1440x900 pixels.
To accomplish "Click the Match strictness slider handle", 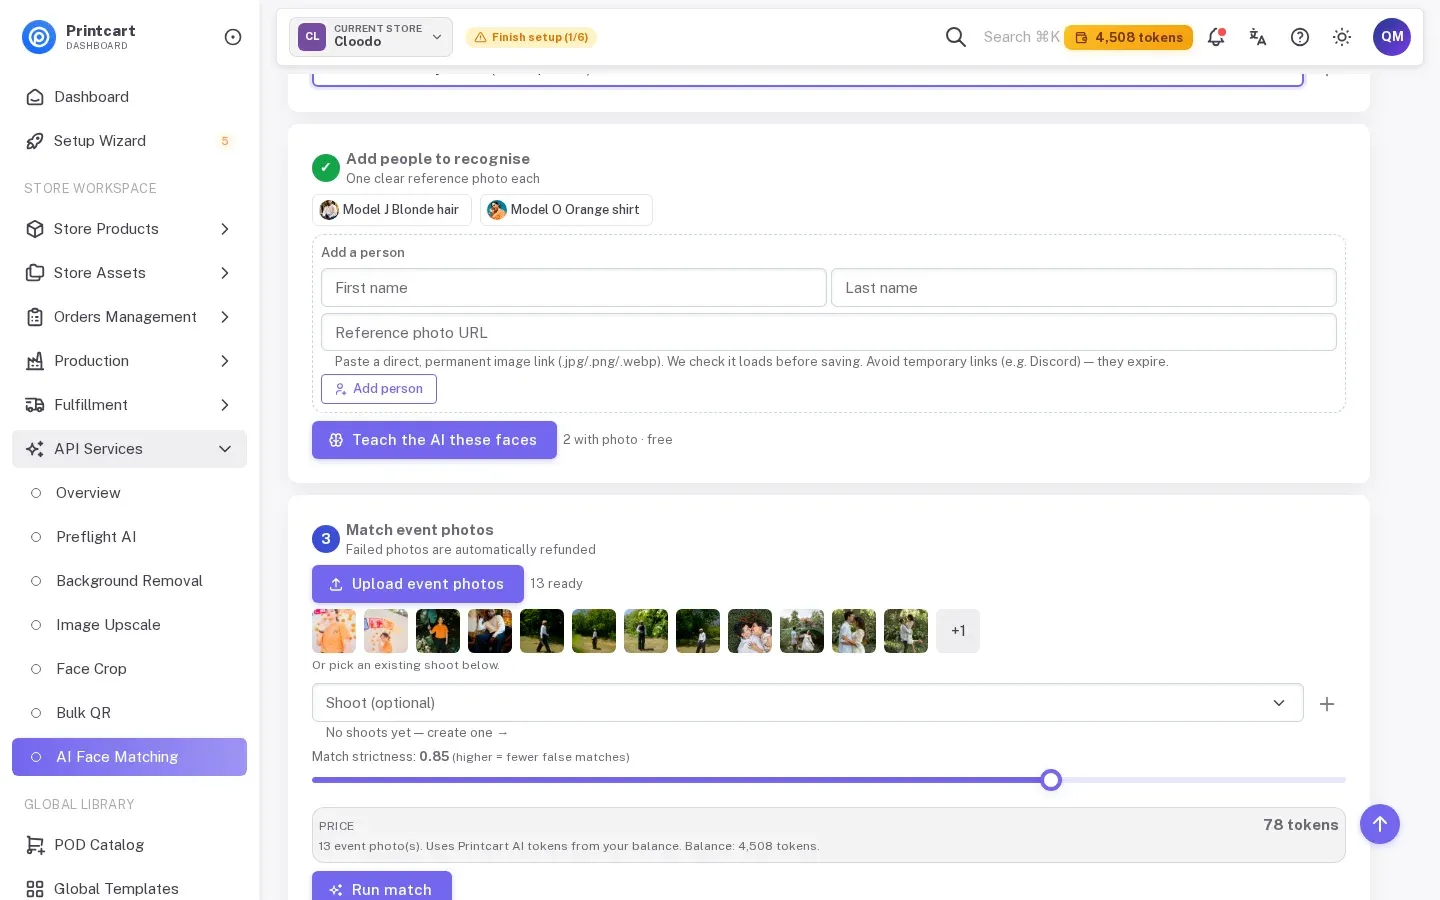I will [x=1051, y=780].
